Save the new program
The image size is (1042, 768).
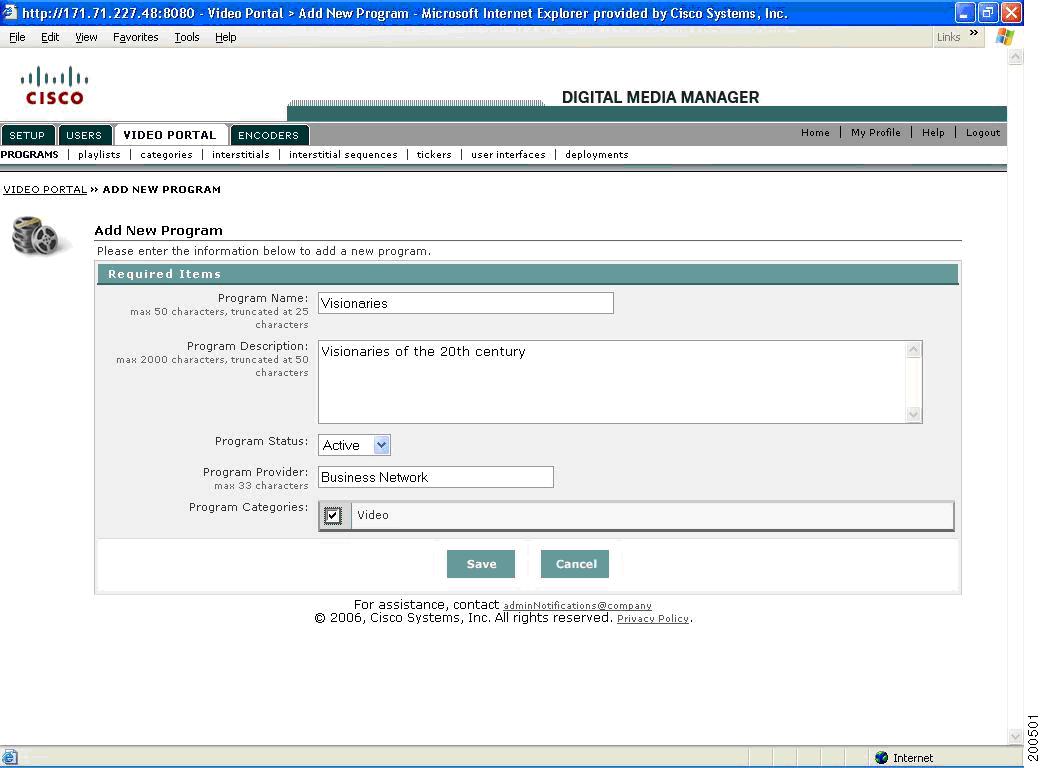pos(481,564)
